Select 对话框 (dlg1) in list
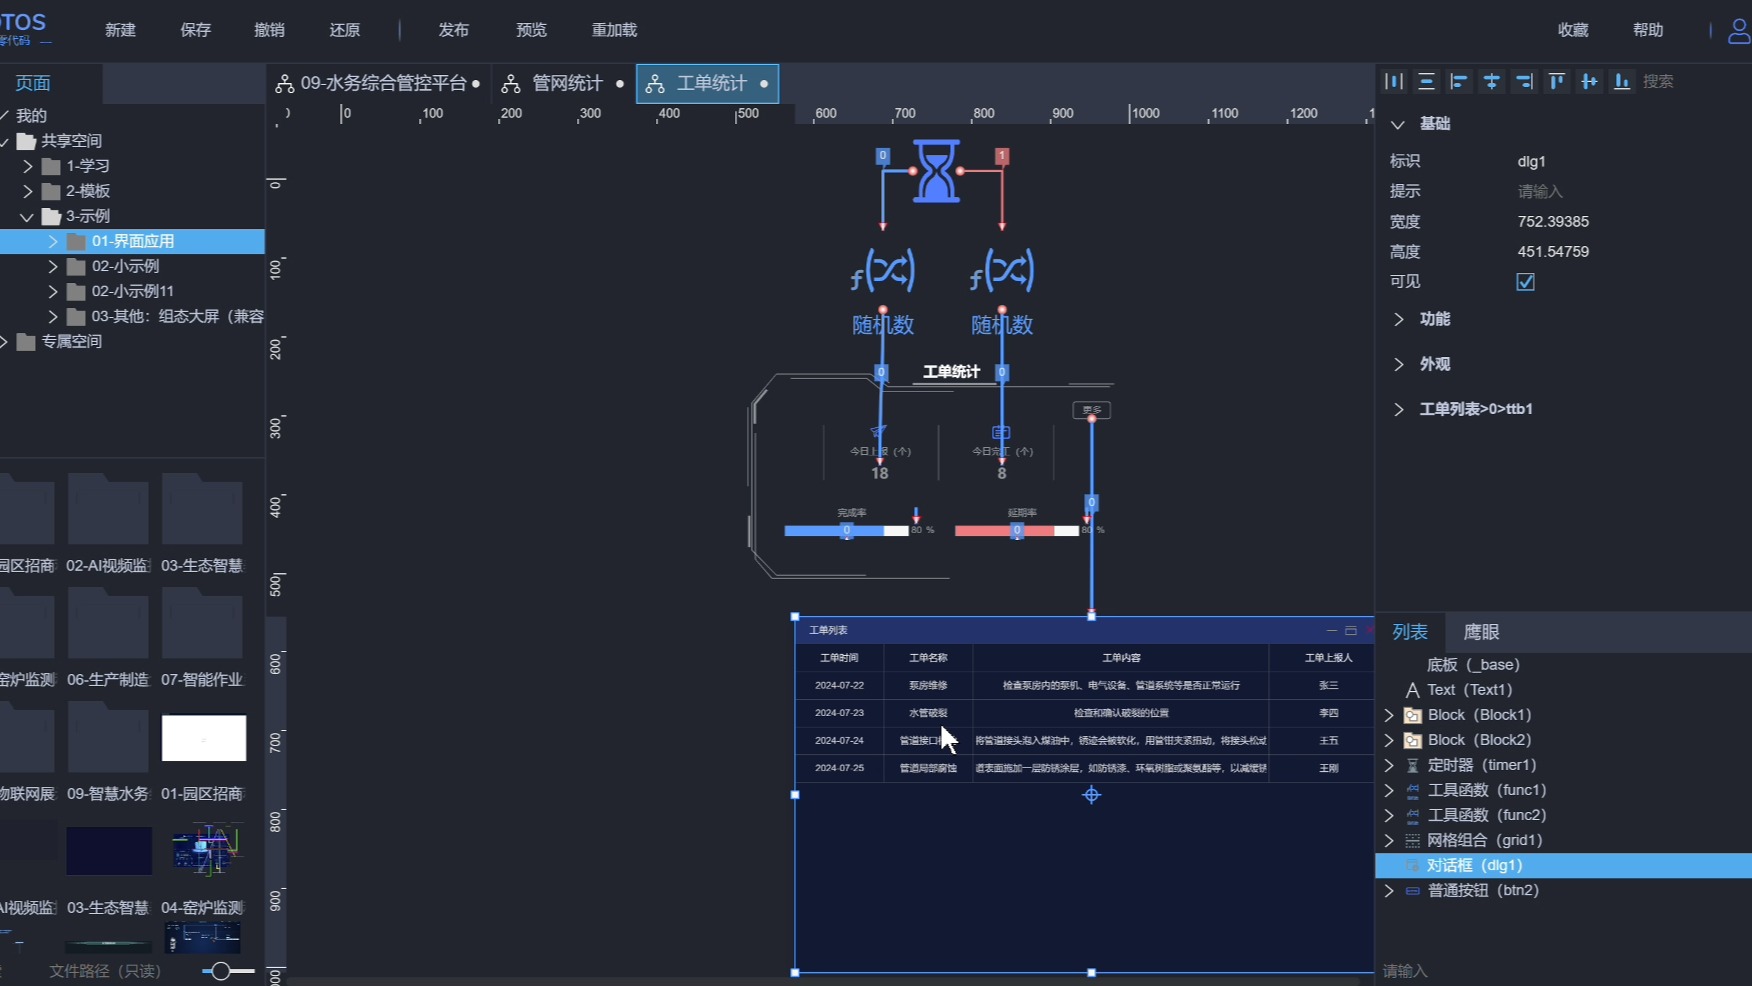Image resolution: width=1752 pixels, height=986 pixels. point(1564,865)
